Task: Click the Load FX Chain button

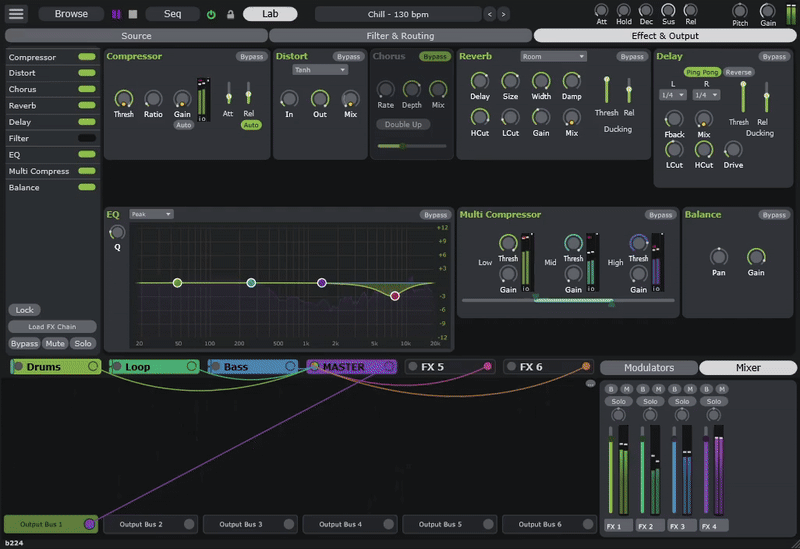Action: (52, 327)
